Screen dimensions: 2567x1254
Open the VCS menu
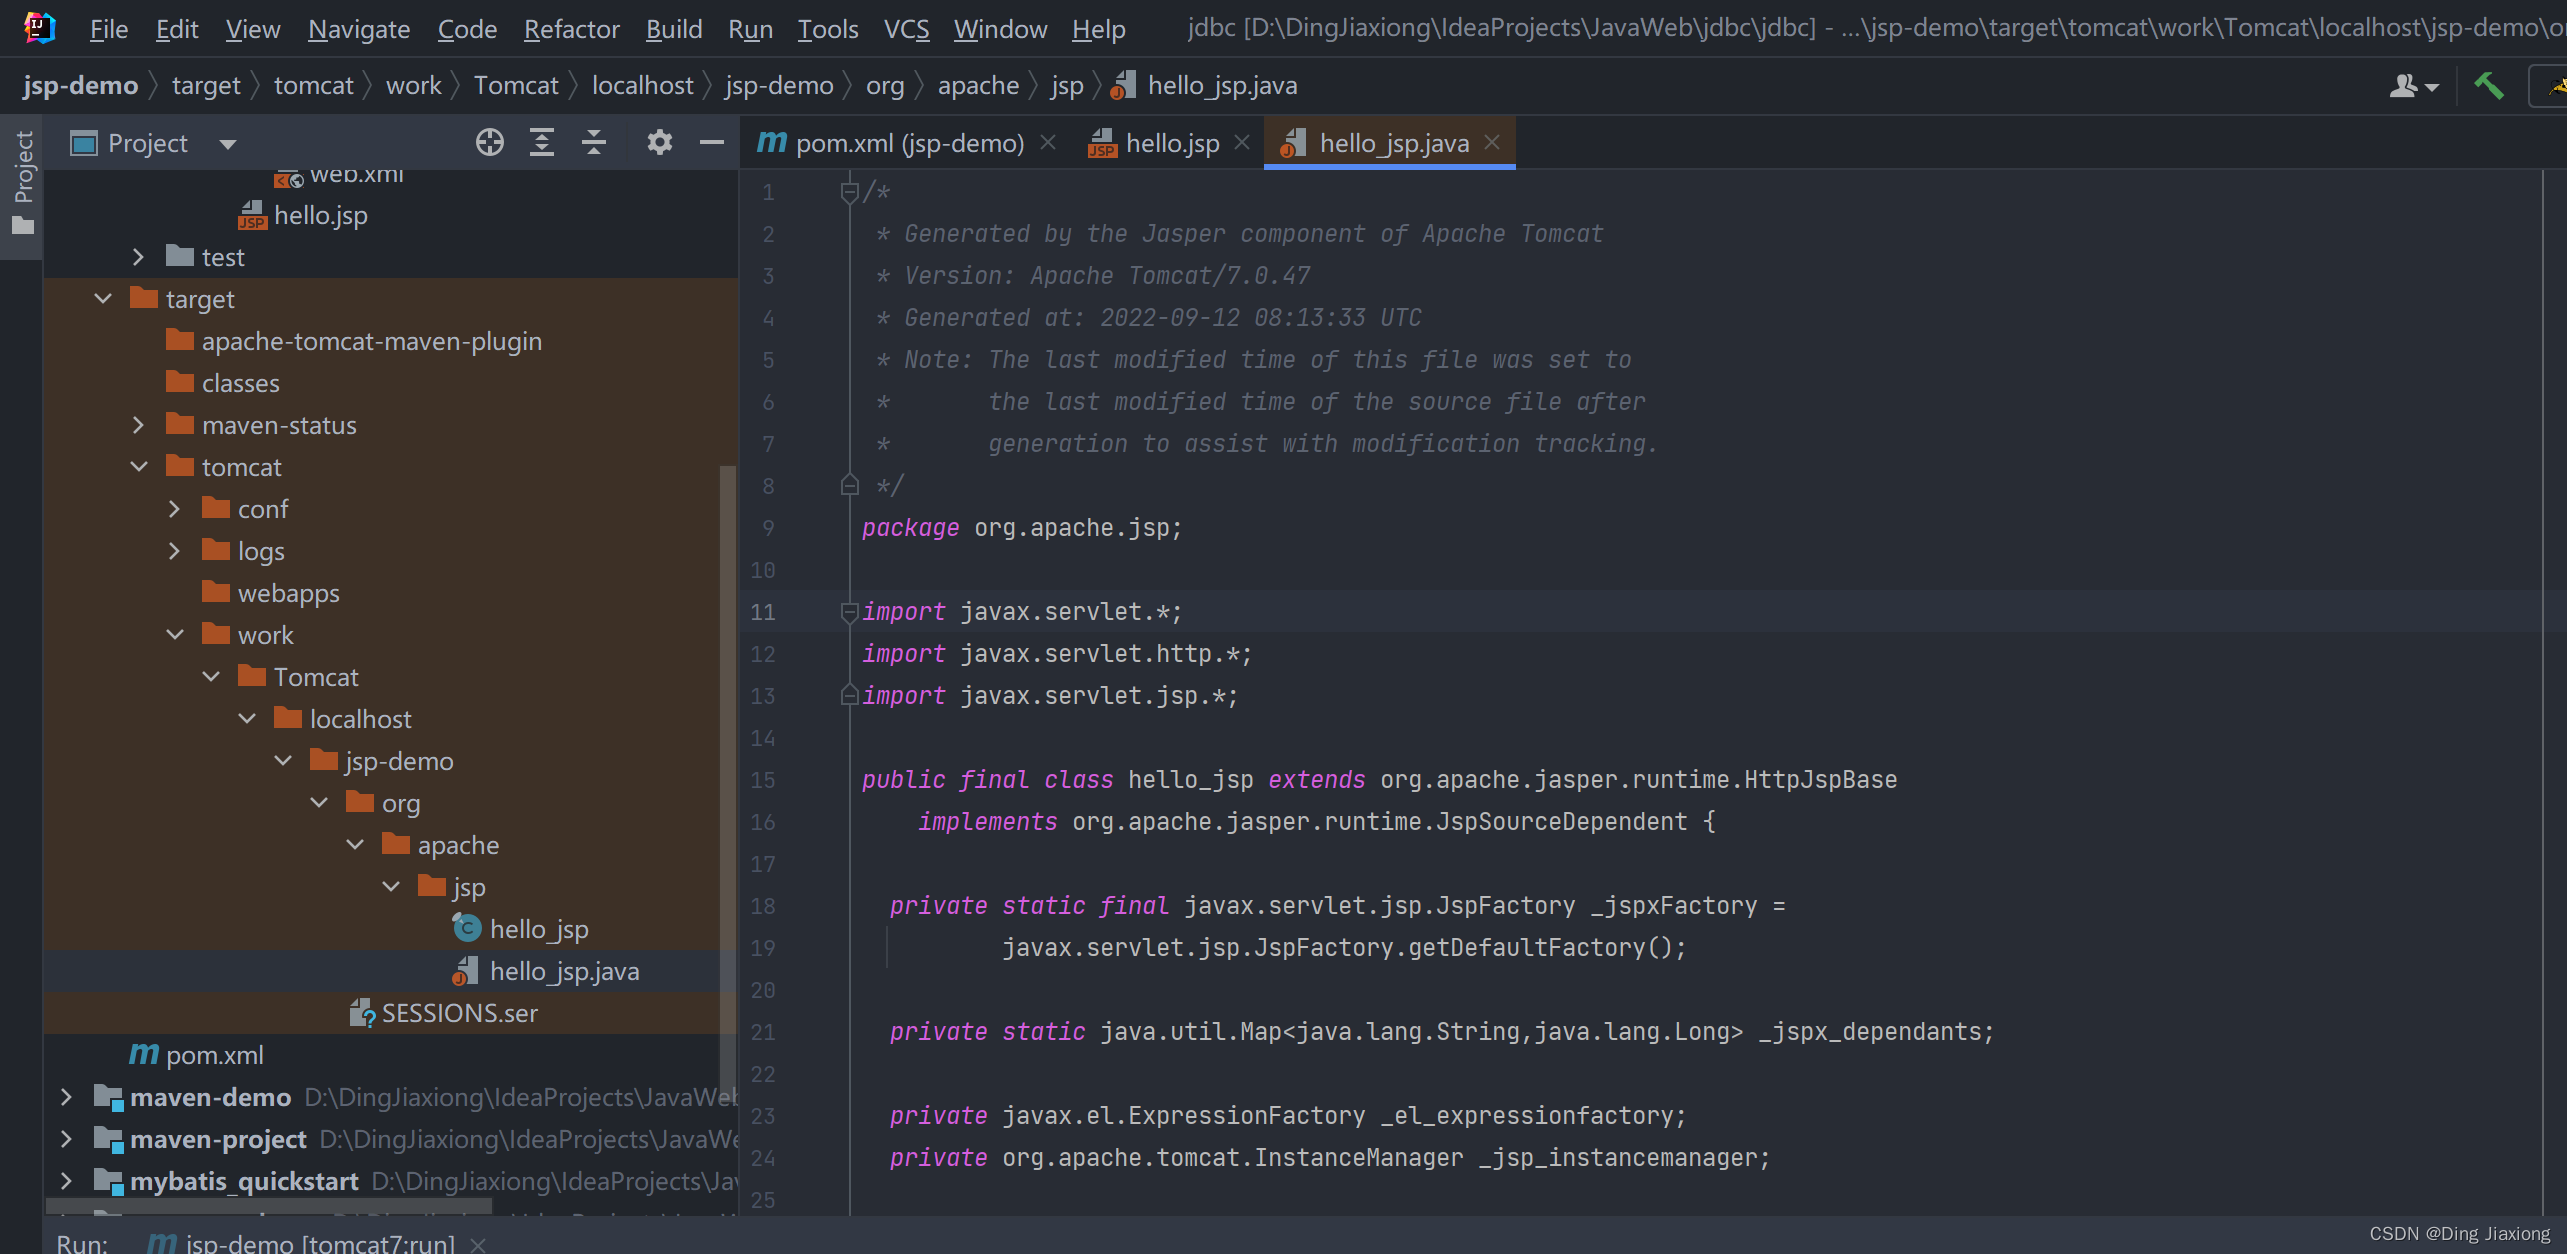pyautogui.click(x=906, y=29)
